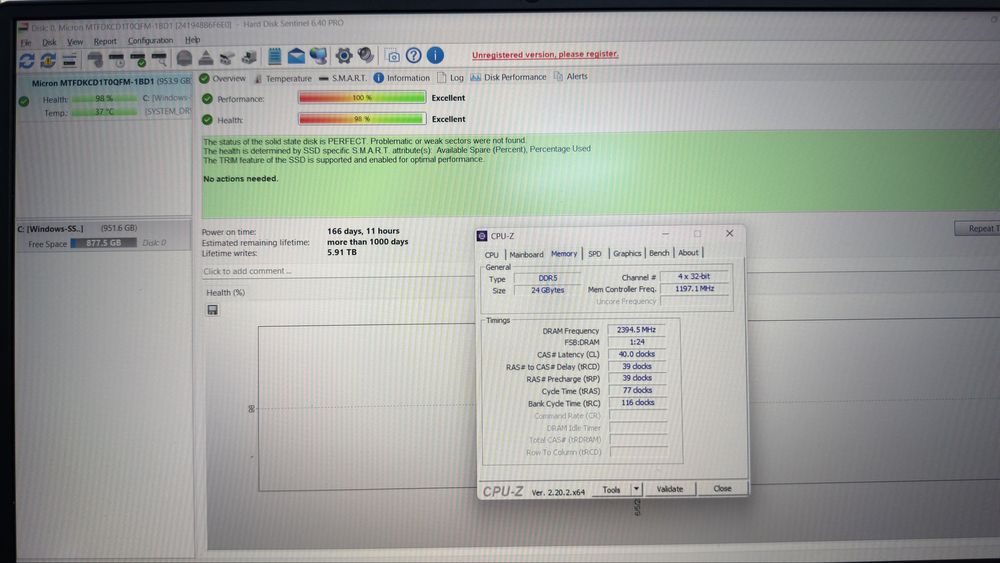Open the File menu
The image size is (1000, 563).
point(26,43)
